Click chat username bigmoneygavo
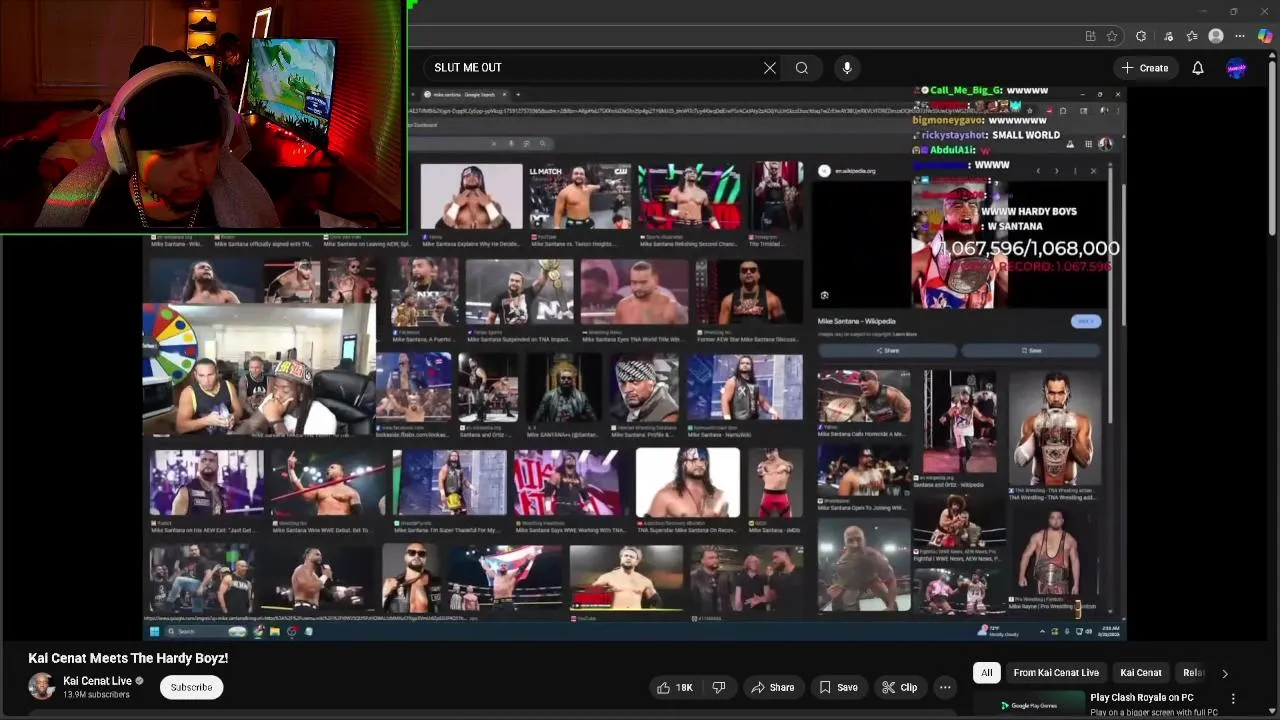The image size is (1280, 720). pos(948,120)
